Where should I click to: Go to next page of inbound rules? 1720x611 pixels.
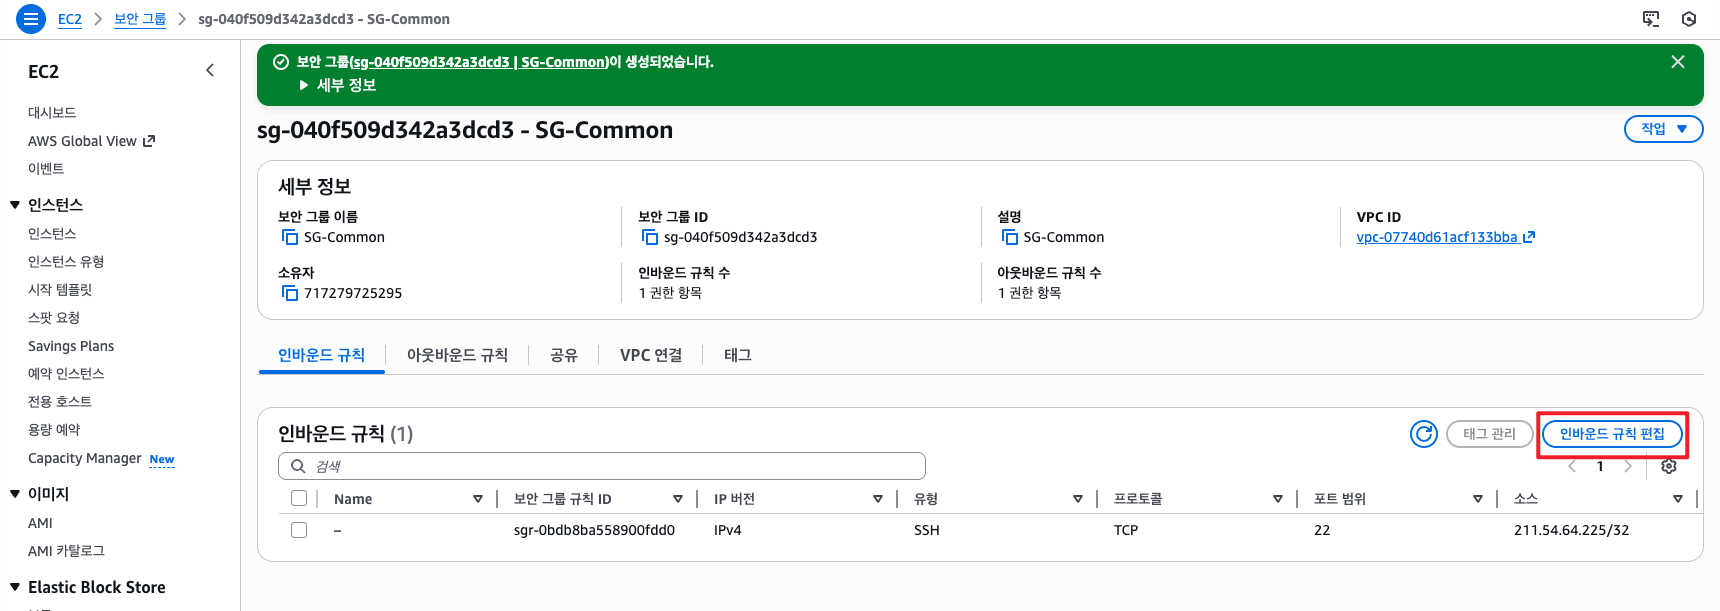[x=1628, y=466]
